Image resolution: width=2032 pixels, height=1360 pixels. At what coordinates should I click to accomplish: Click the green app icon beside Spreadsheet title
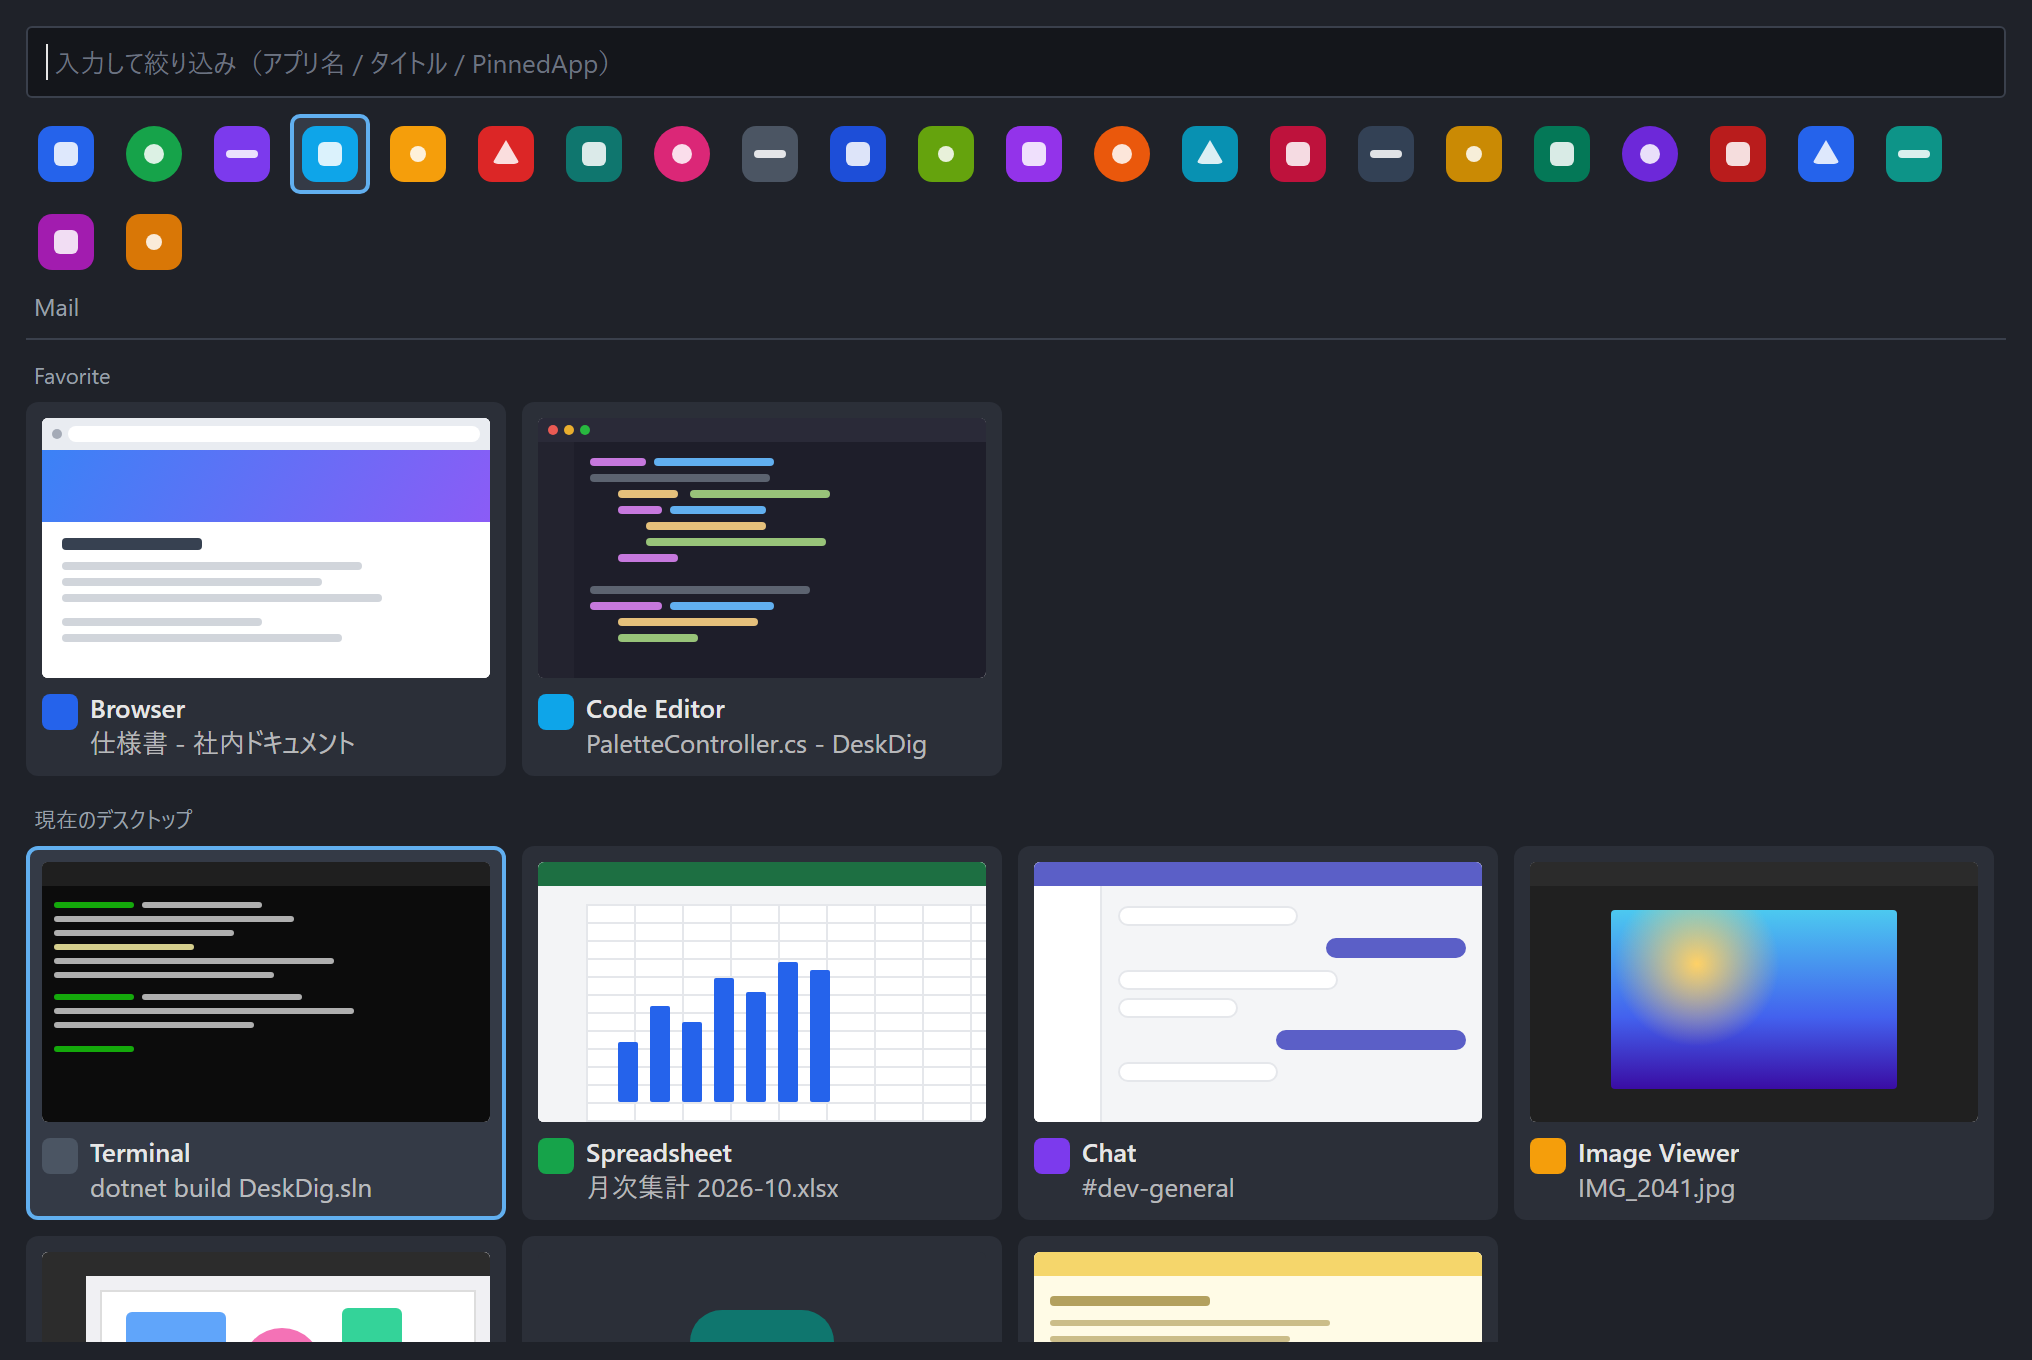556,1156
